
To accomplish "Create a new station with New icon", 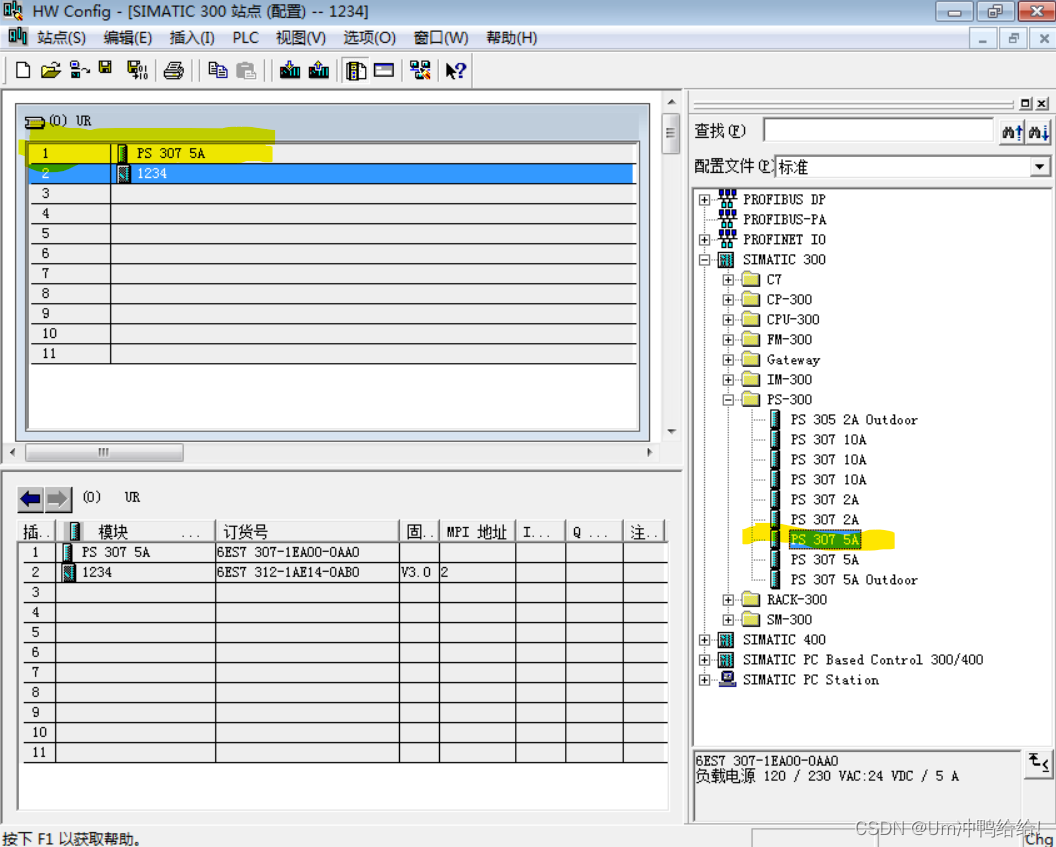I will pos(23,70).
